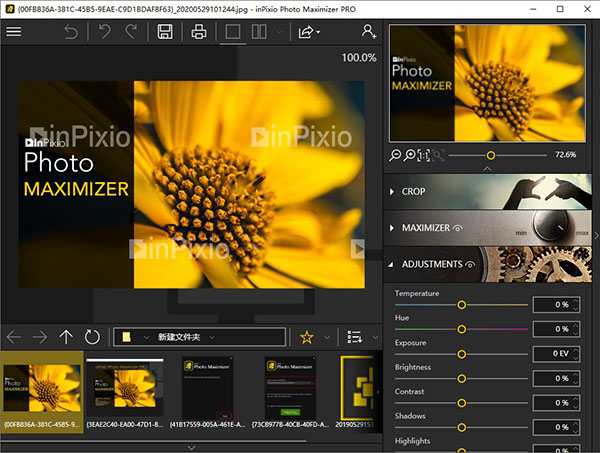Click the user account icon
Viewport: 600px width, 453px height.
370,32
